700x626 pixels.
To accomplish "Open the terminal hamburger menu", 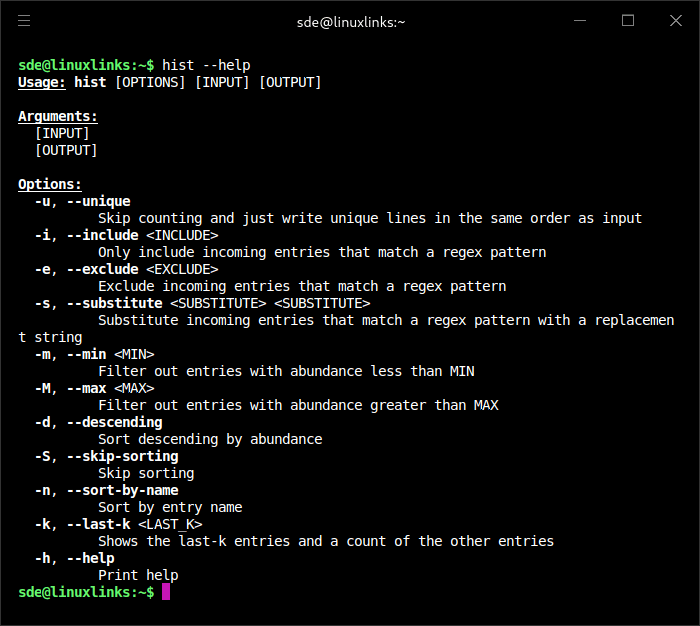I will (24, 20).
